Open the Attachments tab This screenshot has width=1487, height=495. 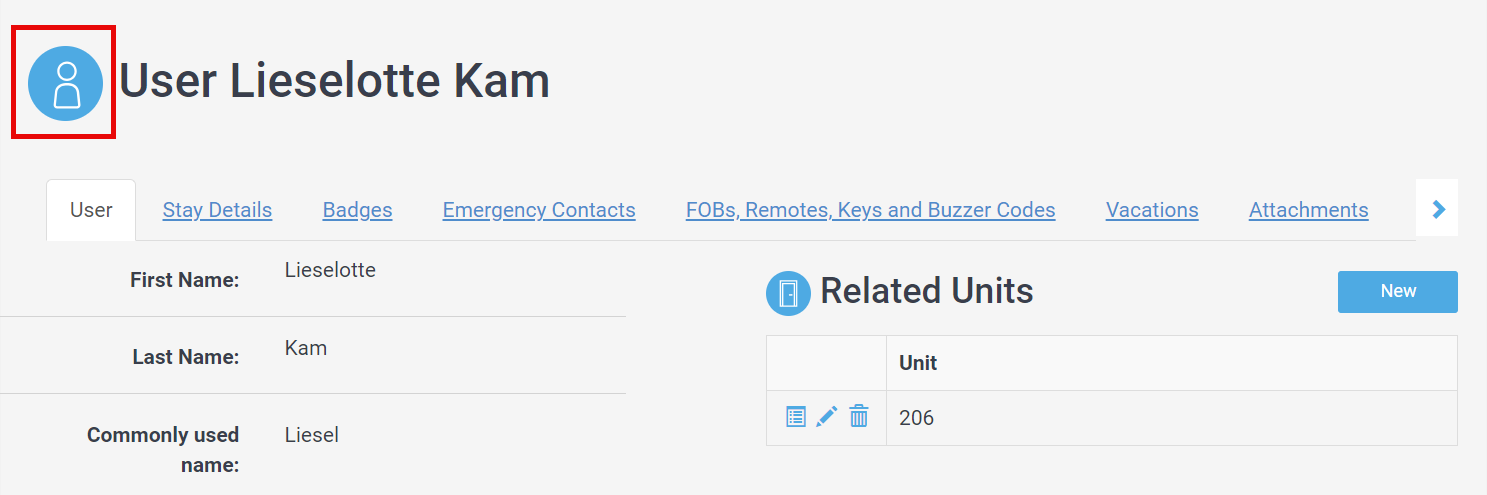point(1308,210)
